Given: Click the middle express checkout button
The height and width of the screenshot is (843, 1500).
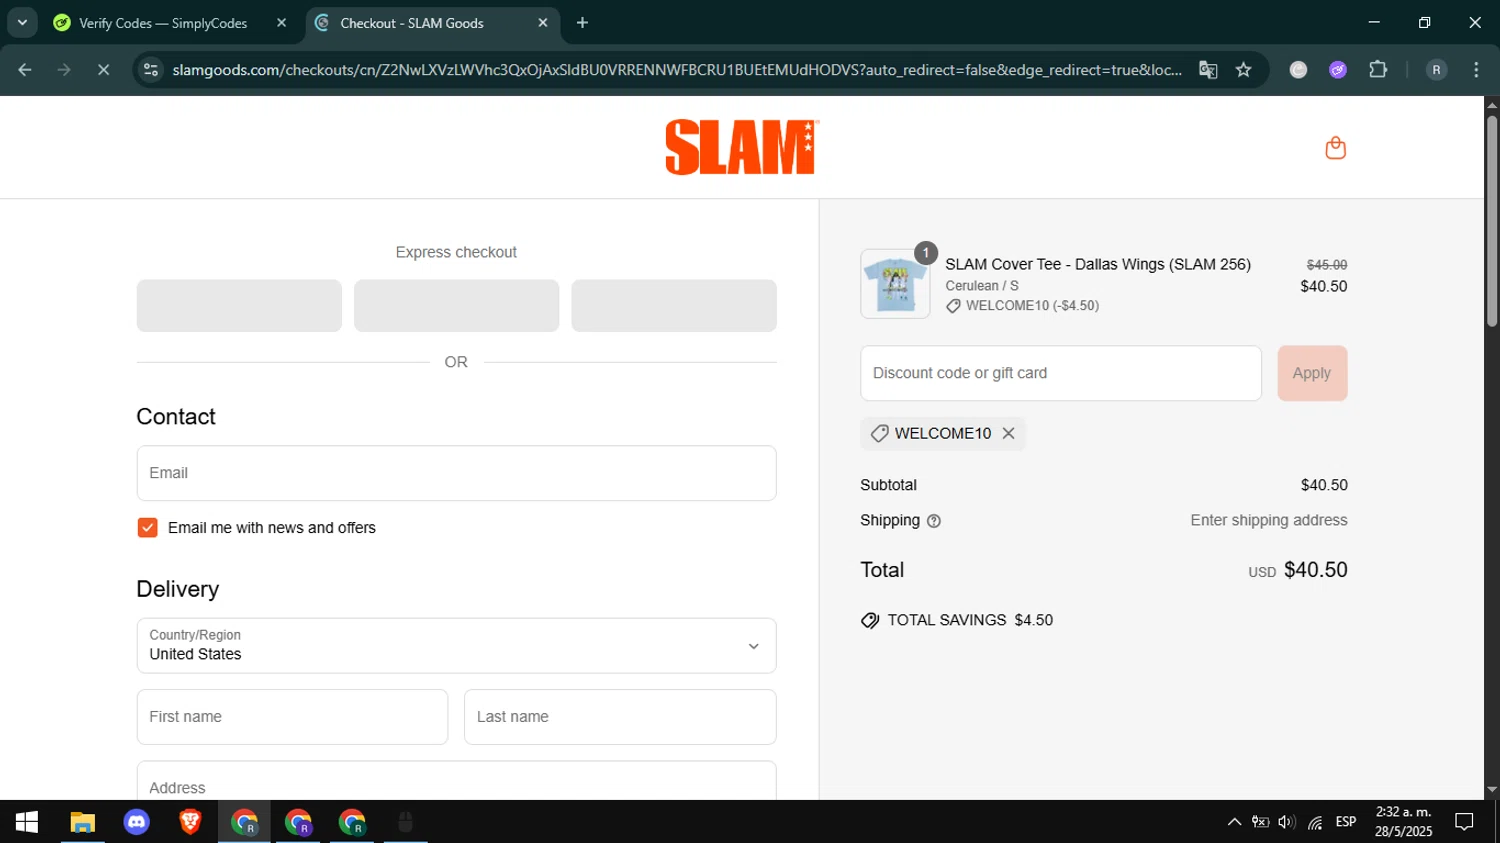Looking at the screenshot, I should tap(456, 306).
